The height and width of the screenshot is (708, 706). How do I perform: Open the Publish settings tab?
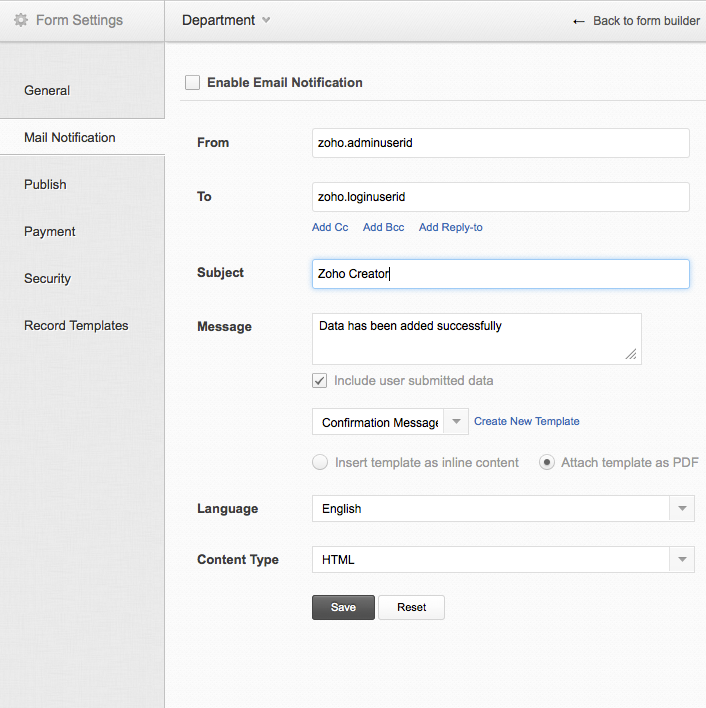tap(45, 185)
